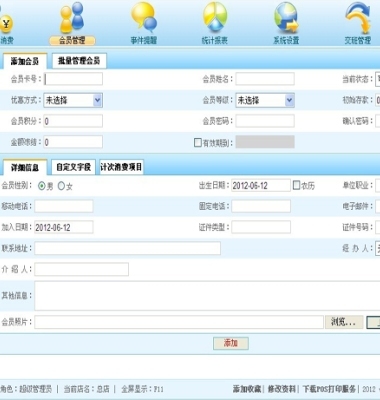Screen dimensions: 380x400
Task: Click the 事件提醒 menu label
Action: point(144,41)
